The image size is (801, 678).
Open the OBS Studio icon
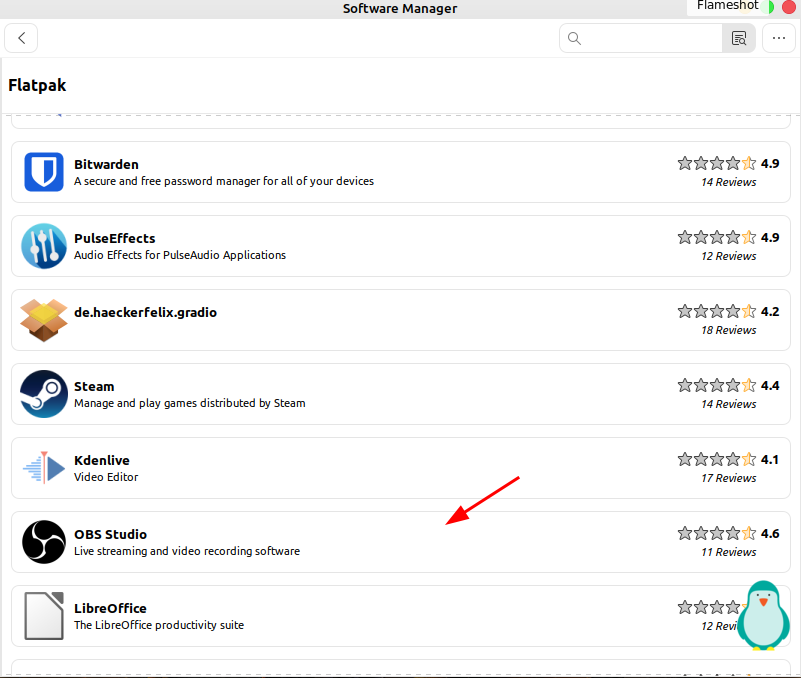[44, 542]
